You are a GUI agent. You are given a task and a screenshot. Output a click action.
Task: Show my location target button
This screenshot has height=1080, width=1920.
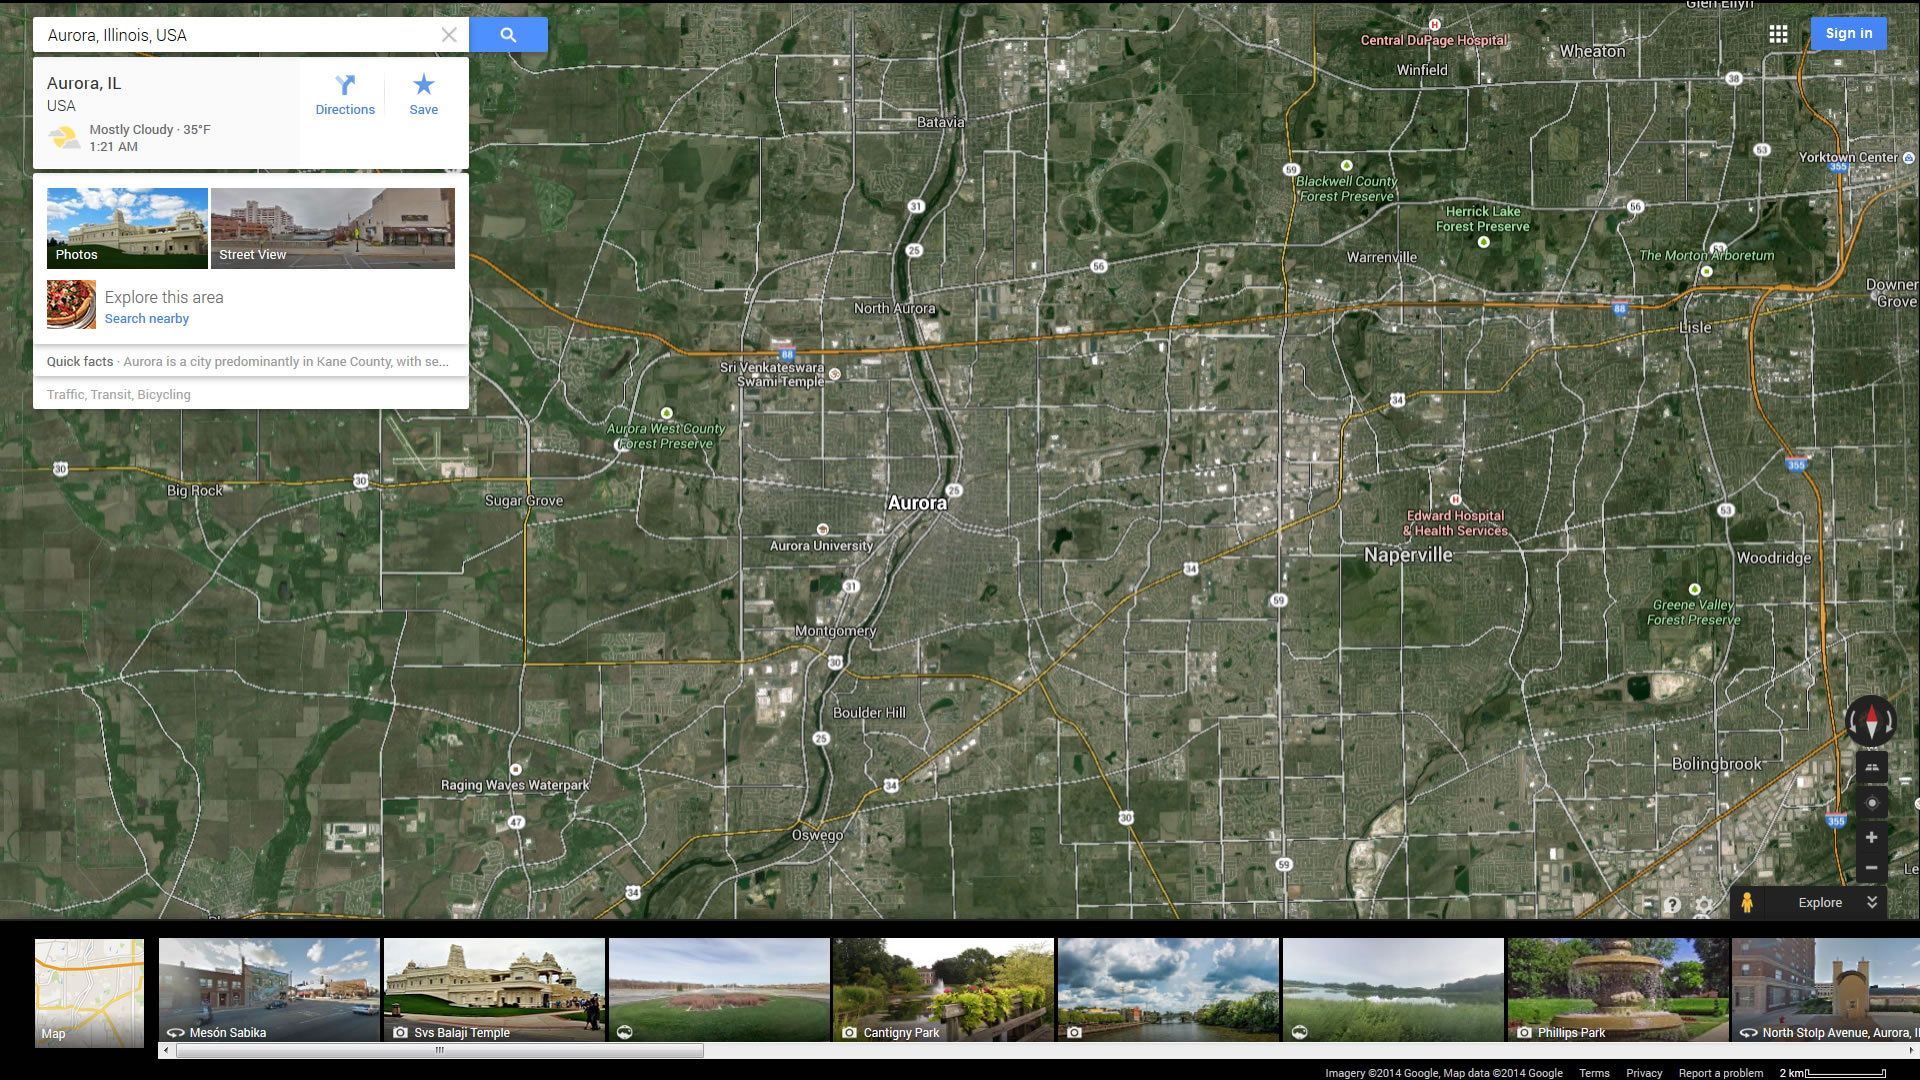click(1871, 803)
